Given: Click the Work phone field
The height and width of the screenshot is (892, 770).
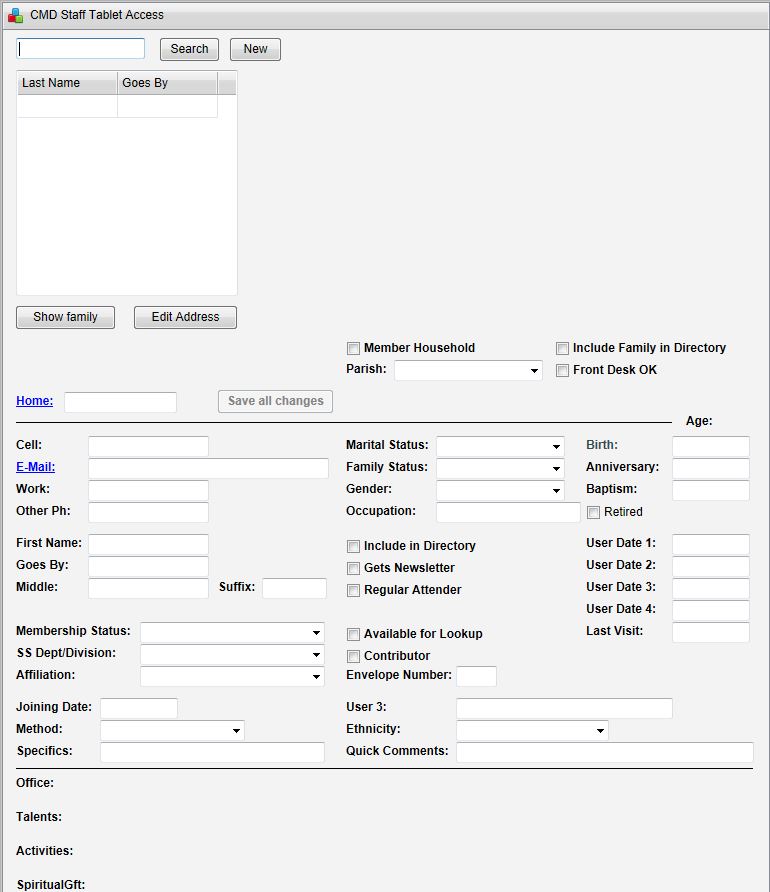Looking at the screenshot, I should click(x=148, y=490).
